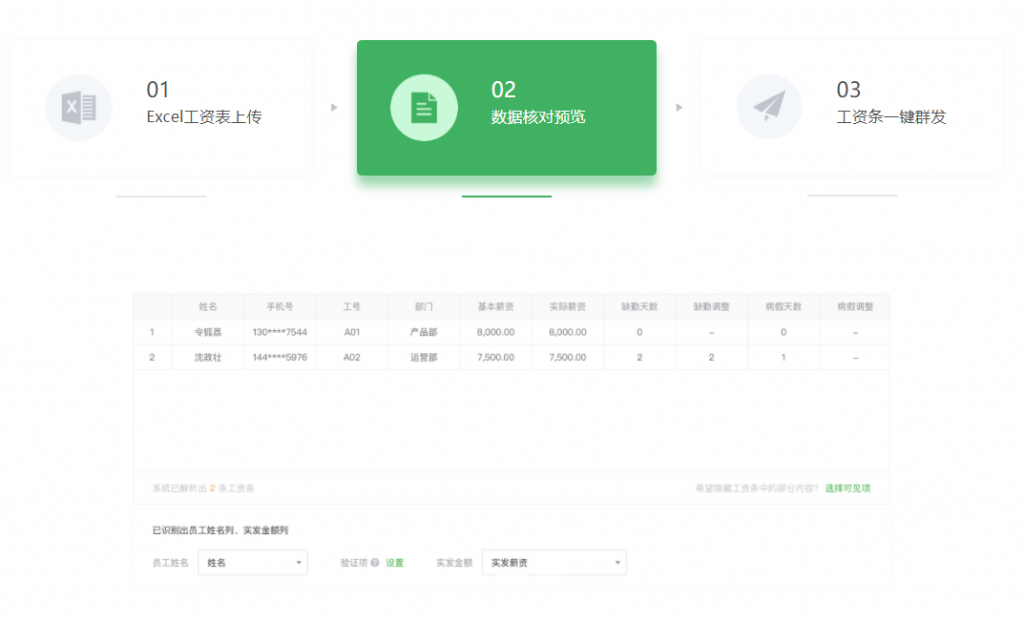Click the document icon in step 02
This screenshot has width=1024, height=622.
(424, 108)
